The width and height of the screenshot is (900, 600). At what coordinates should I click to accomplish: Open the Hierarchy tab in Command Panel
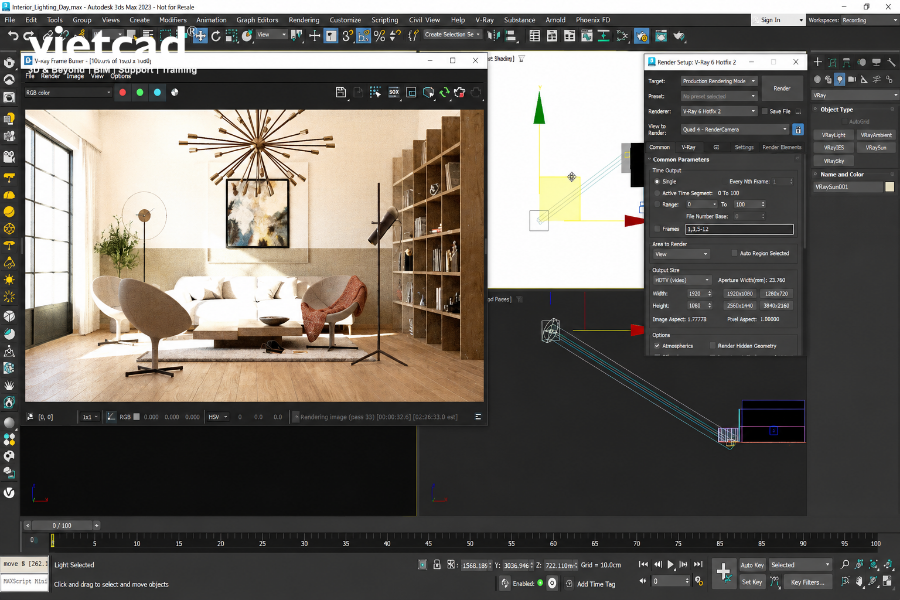pyautogui.click(x=847, y=62)
